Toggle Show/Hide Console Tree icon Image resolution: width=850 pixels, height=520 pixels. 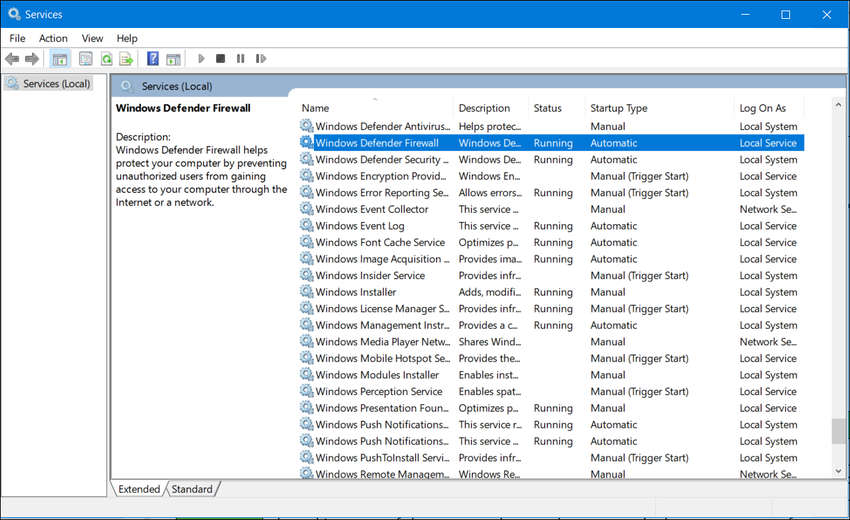(x=60, y=59)
